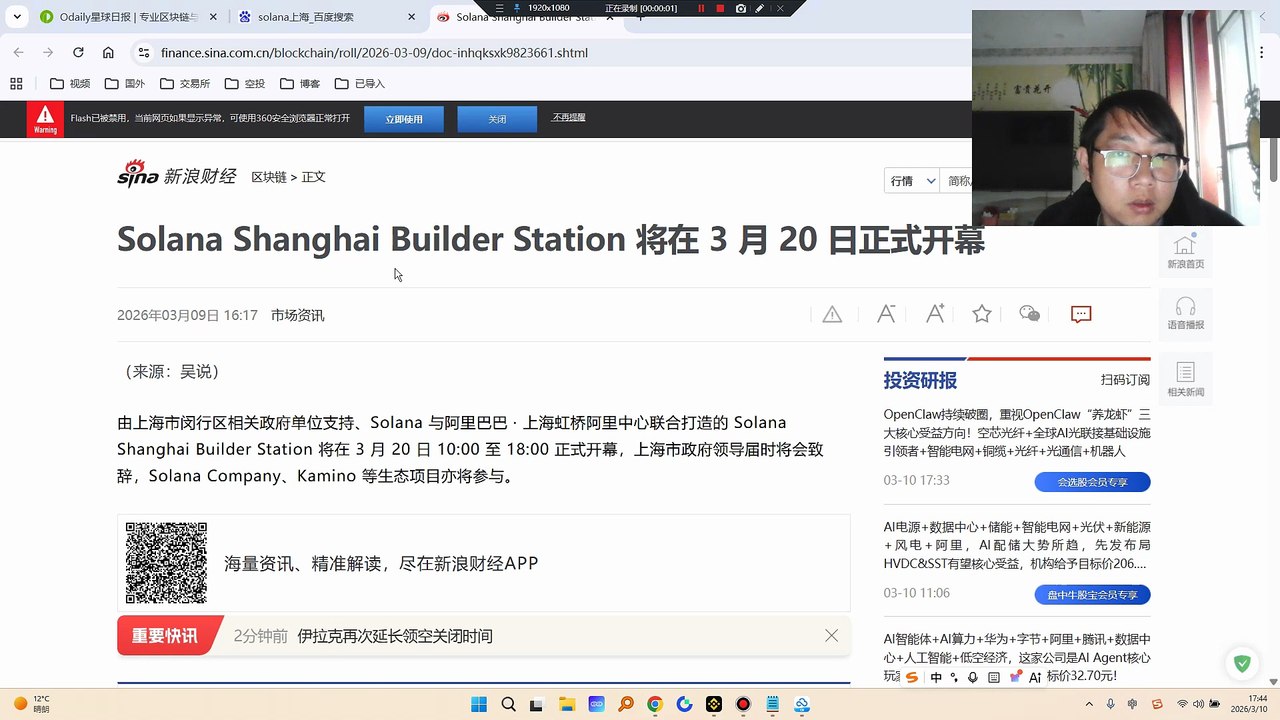Viewport: 1280px width, 720px height.
Task: Open 伊拉克再次延长领空关闭时间 news flash
Action: [x=395, y=636]
